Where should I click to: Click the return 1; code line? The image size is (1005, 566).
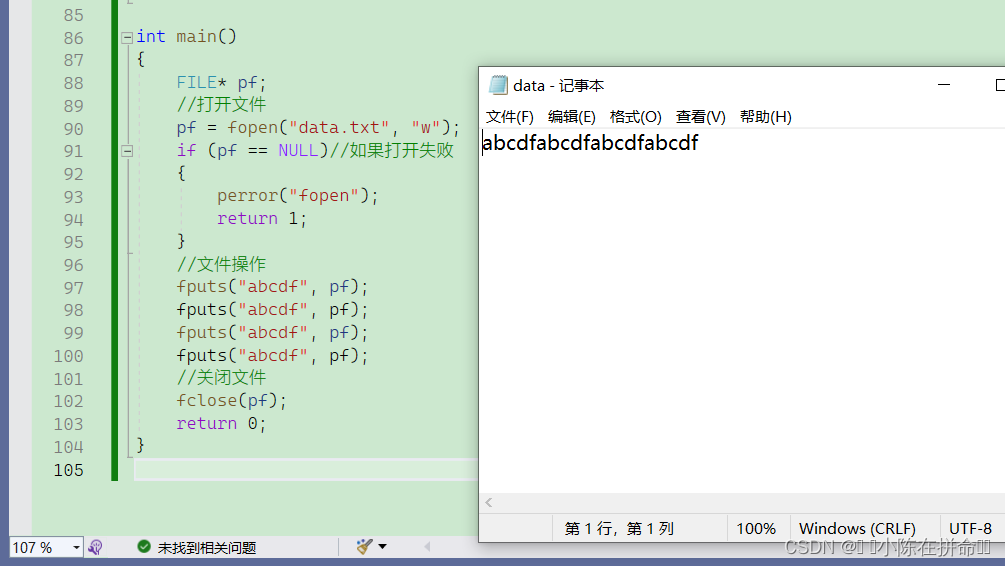click(262, 219)
